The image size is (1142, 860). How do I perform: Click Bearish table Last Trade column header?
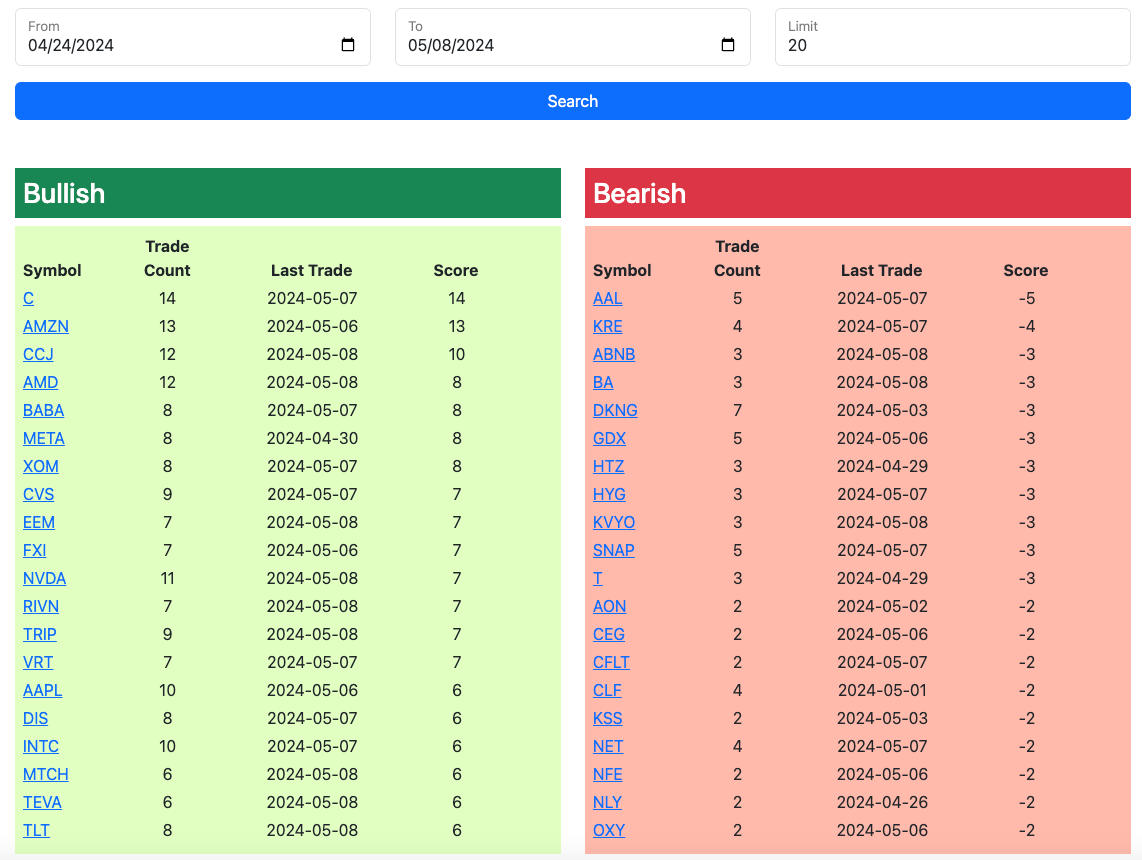pyautogui.click(x=881, y=270)
